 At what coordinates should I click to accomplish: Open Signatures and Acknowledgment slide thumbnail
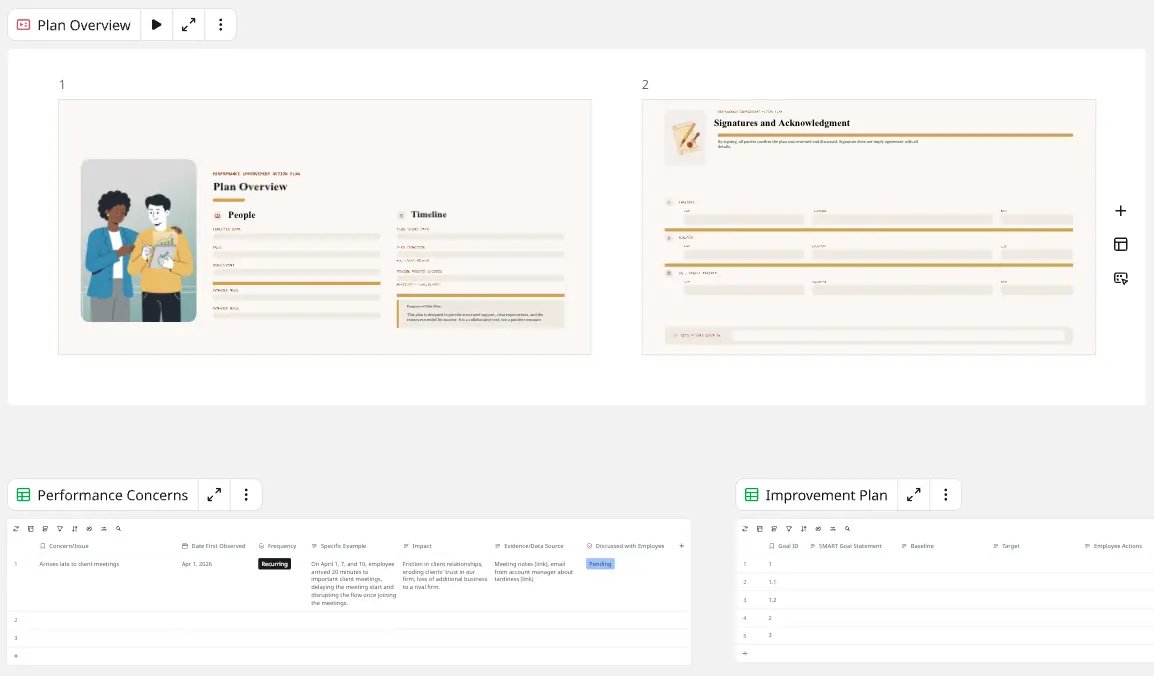[868, 226]
